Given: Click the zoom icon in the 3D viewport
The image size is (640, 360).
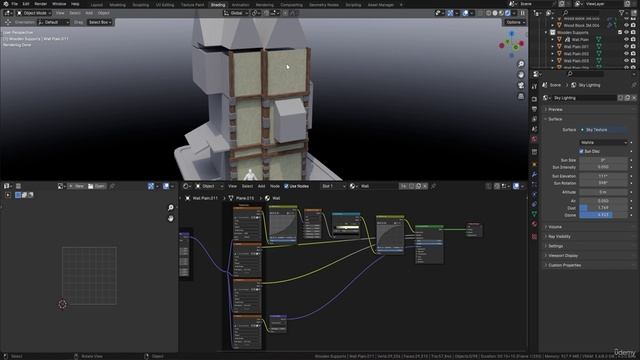Looking at the screenshot, I should click(x=521, y=64).
